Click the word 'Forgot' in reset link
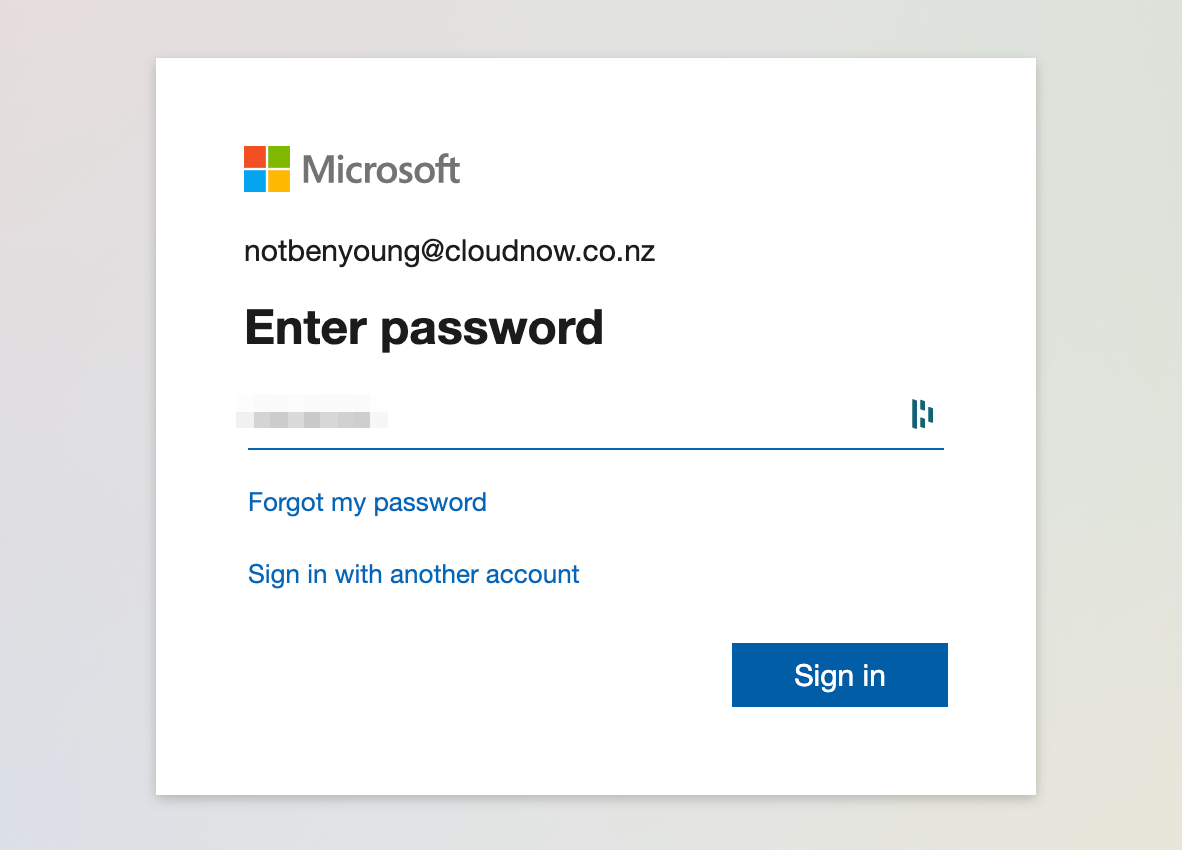The width and height of the screenshot is (1182, 850). point(286,503)
